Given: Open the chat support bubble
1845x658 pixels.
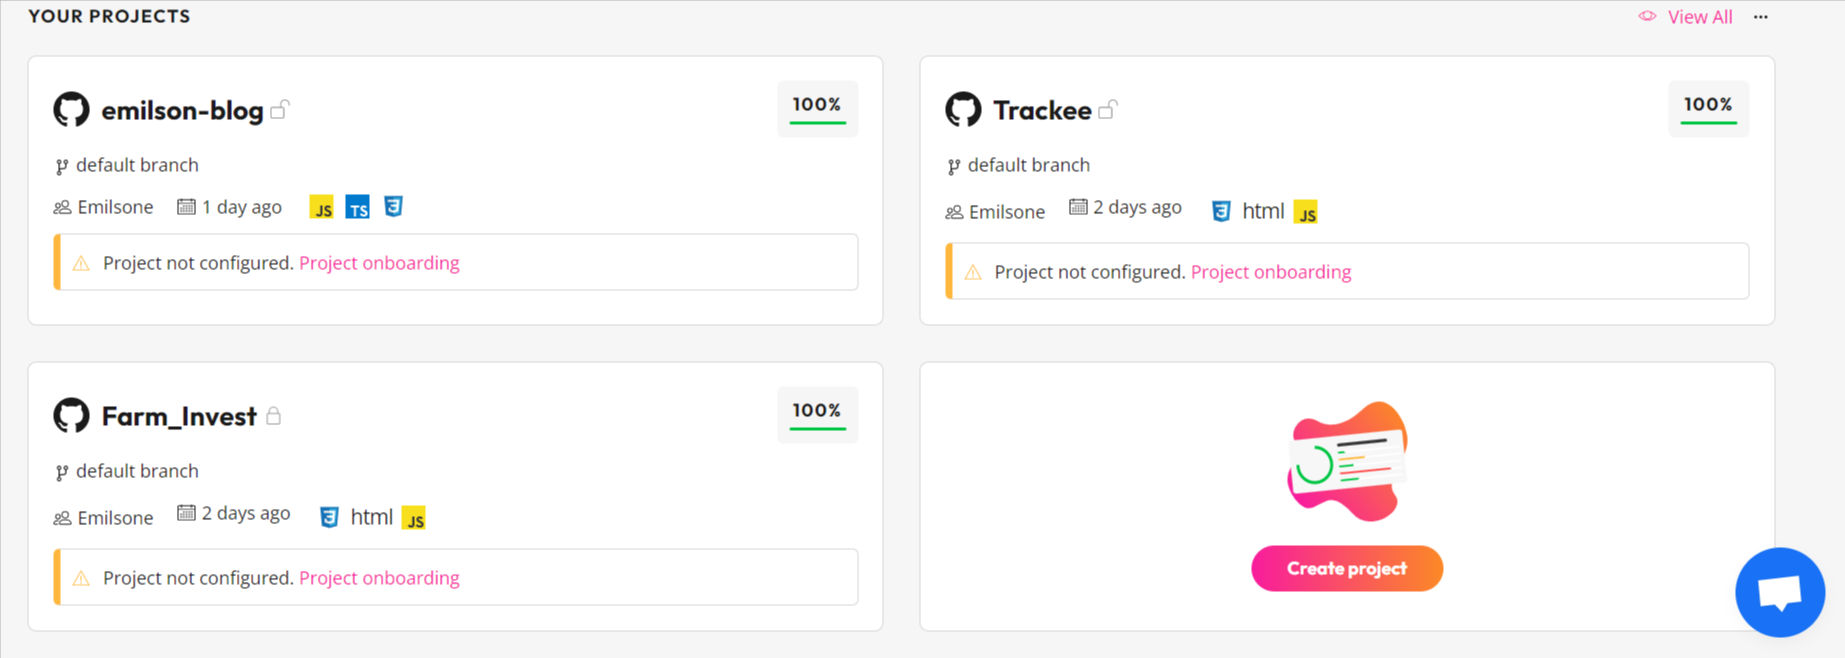Looking at the screenshot, I should tap(1780, 592).
